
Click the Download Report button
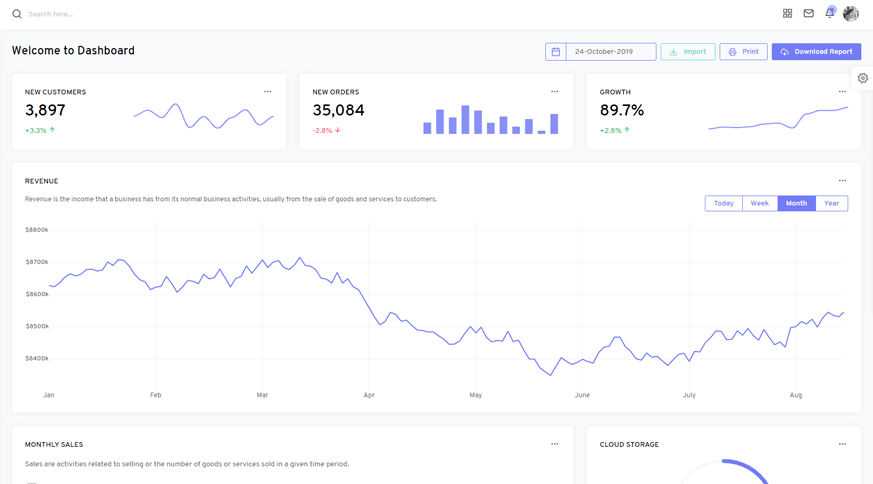816,52
